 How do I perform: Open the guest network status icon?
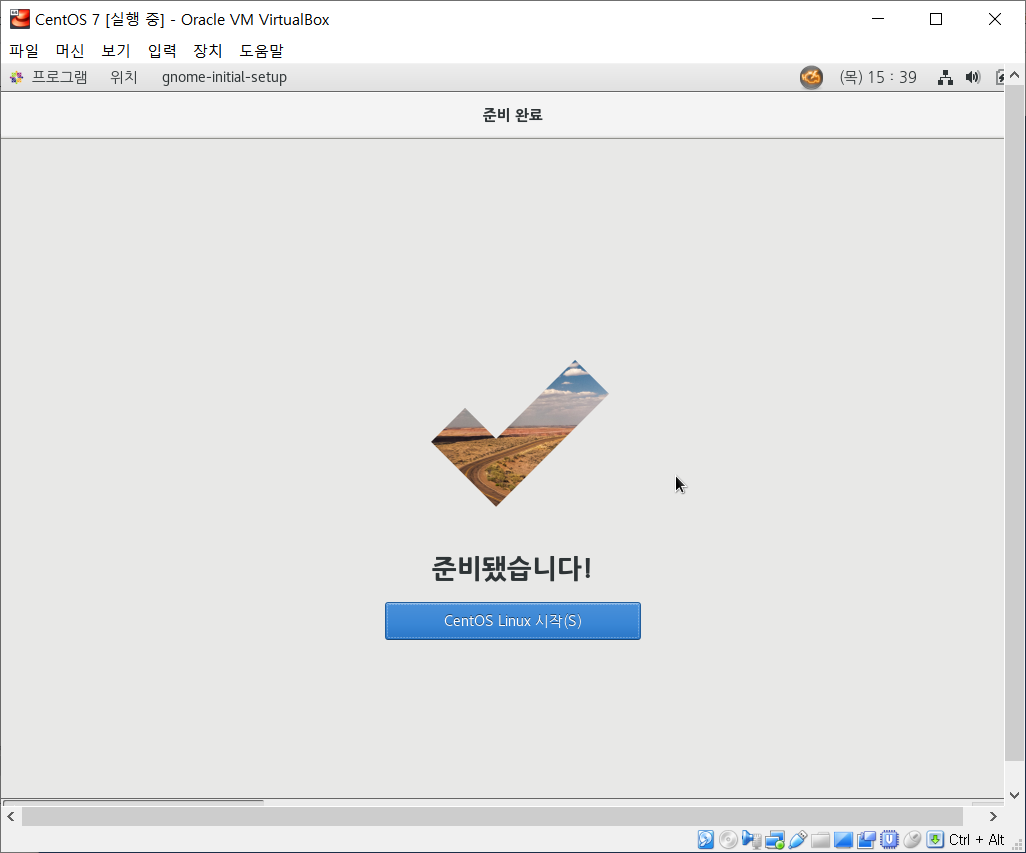tap(945, 77)
